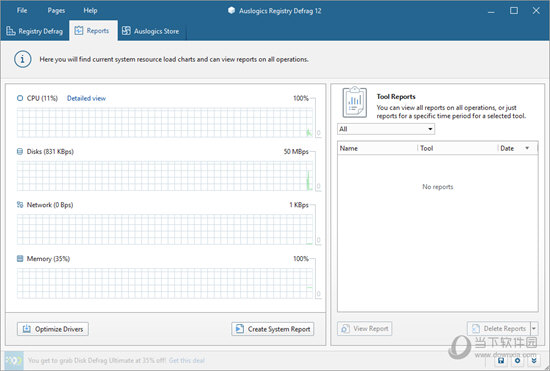
Task: Click the Delete Reports button
Action: coord(499,329)
